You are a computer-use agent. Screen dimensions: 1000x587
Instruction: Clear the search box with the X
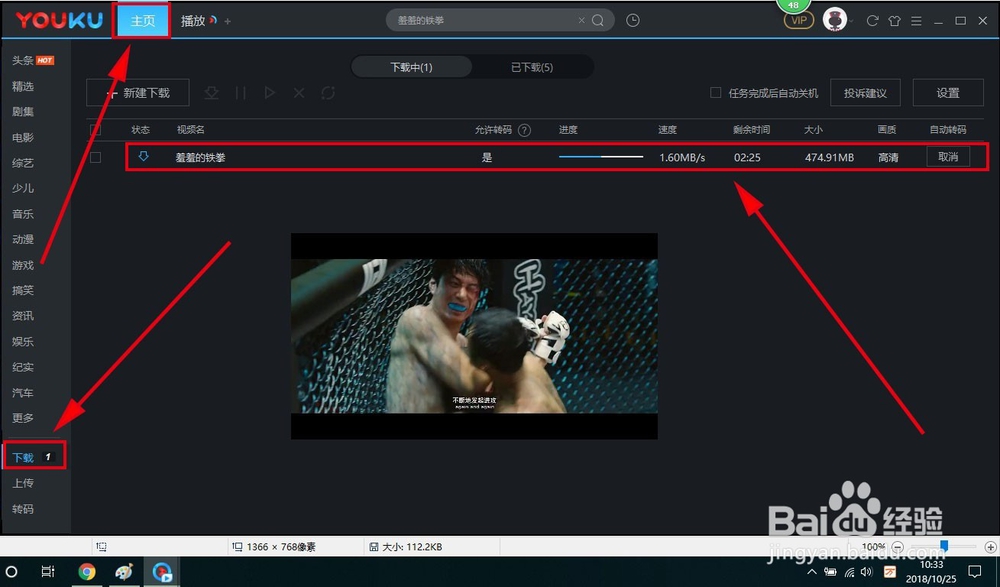click(x=582, y=20)
